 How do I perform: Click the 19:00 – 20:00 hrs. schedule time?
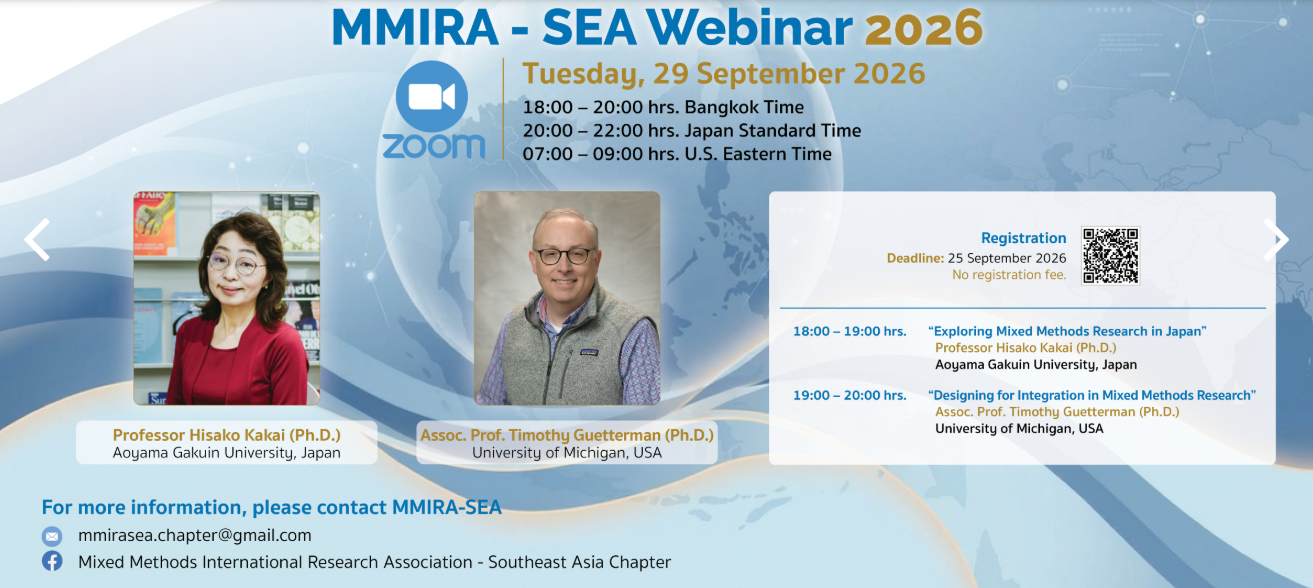tap(850, 395)
